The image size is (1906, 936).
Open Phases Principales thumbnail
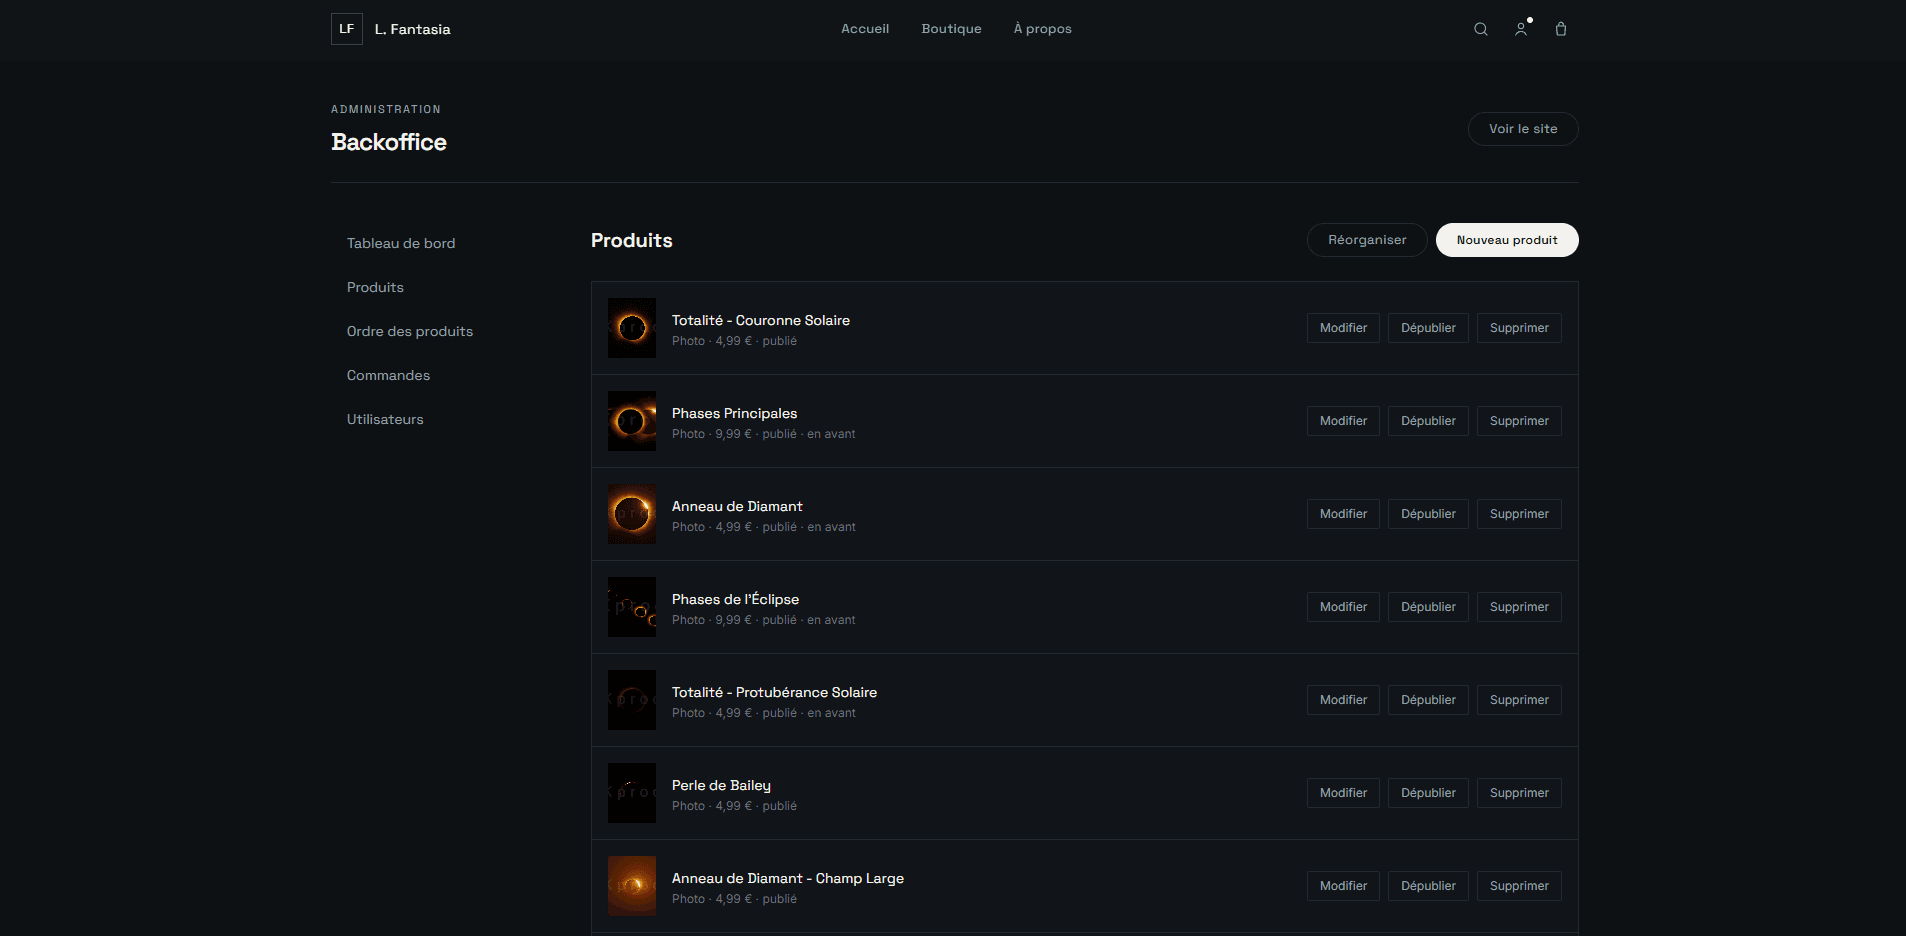(x=632, y=421)
